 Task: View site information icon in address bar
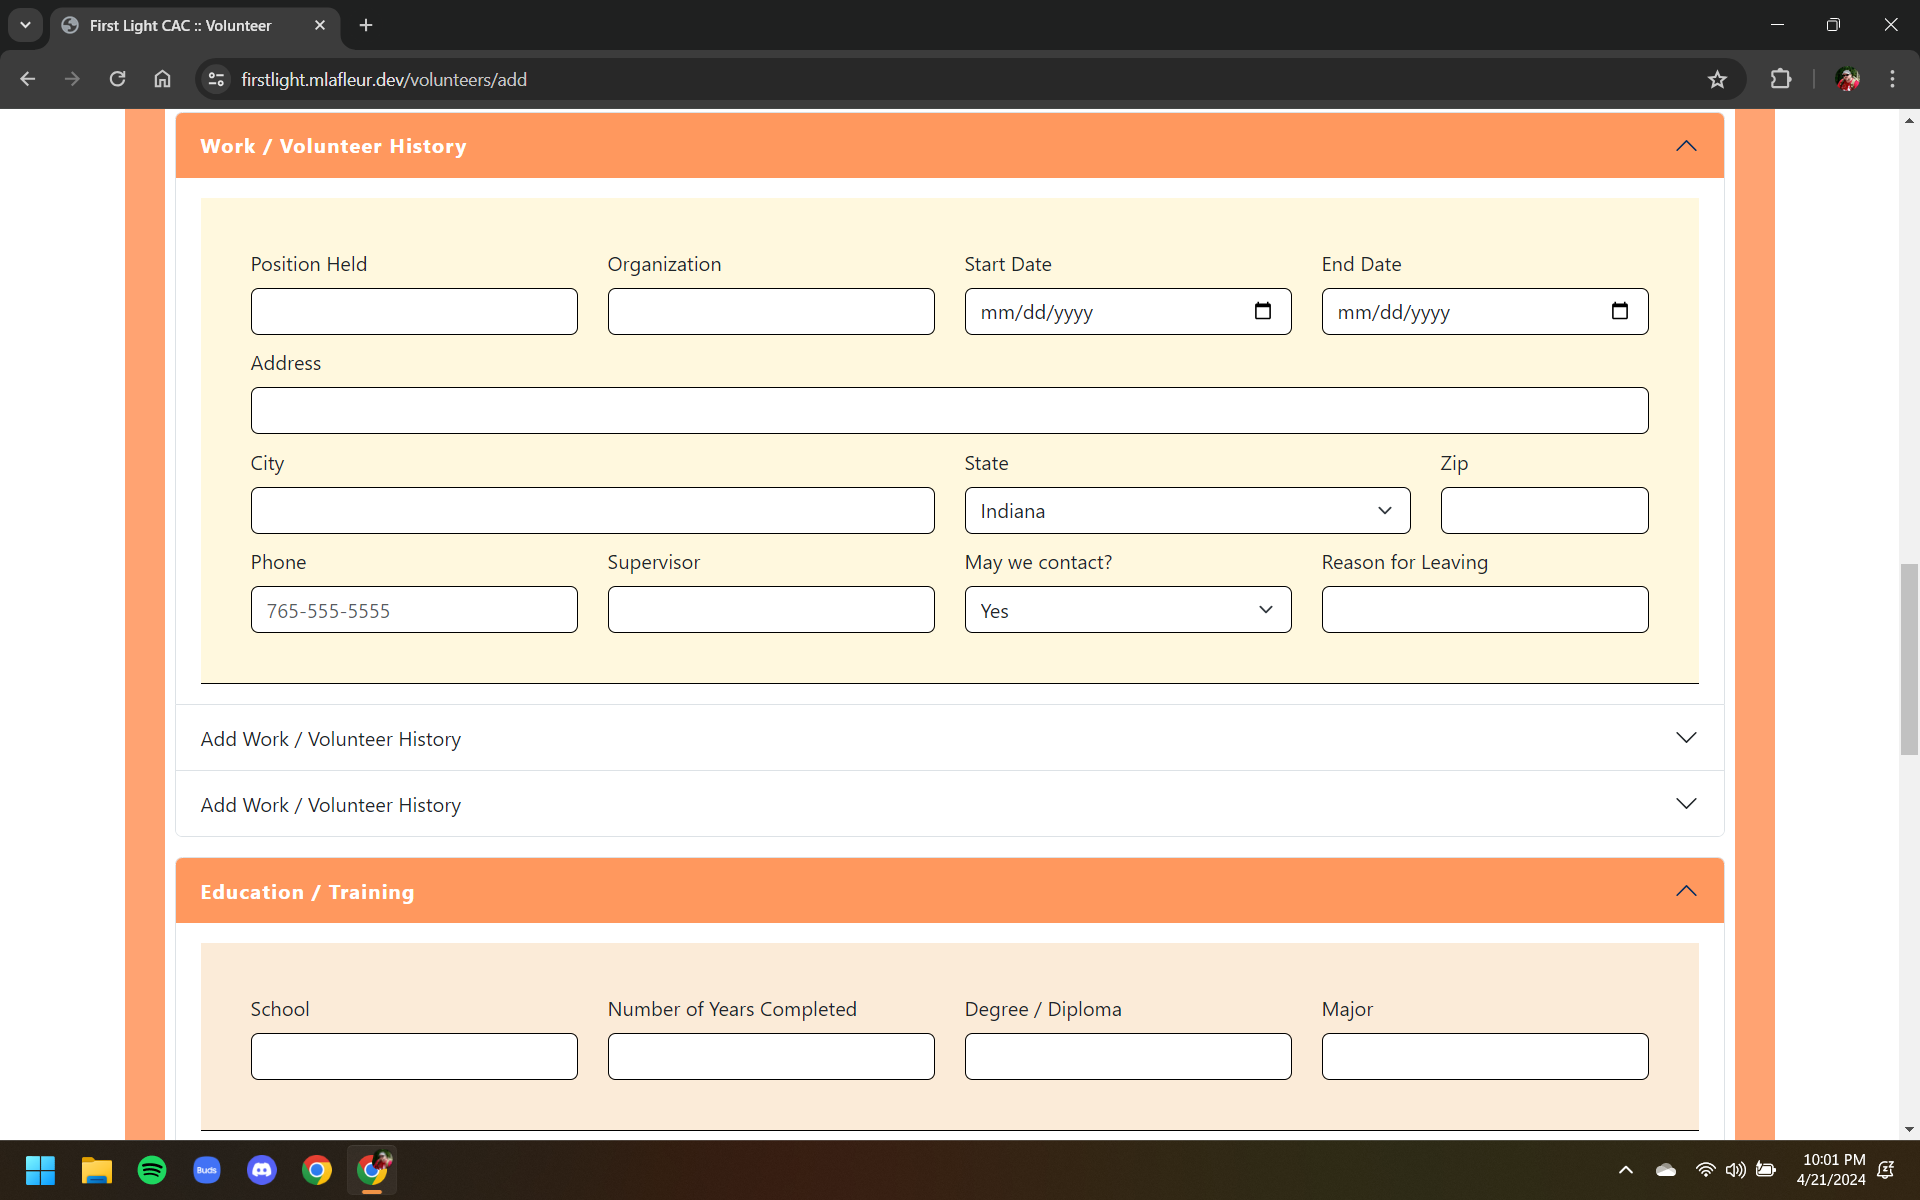pyautogui.click(x=216, y=79)
